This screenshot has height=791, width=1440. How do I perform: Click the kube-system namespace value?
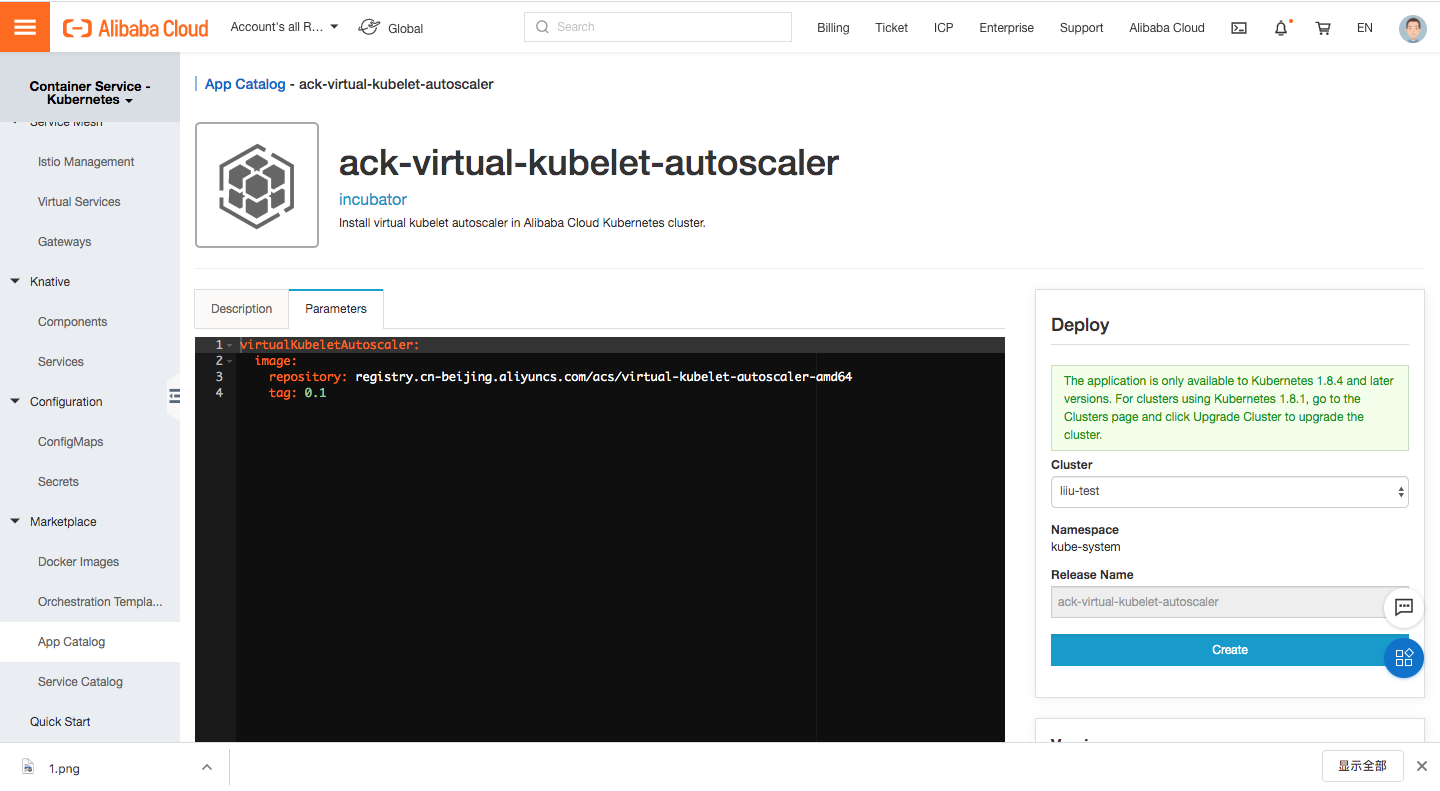[x=1085, y=547]
